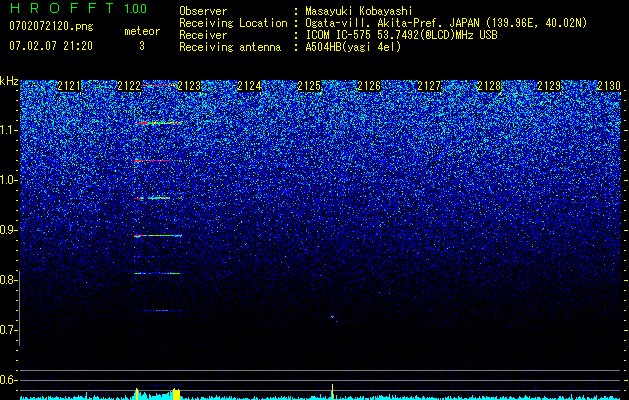
Task: Click the 2130 time label
Action: pyautogui.click(x=609, y=86)
